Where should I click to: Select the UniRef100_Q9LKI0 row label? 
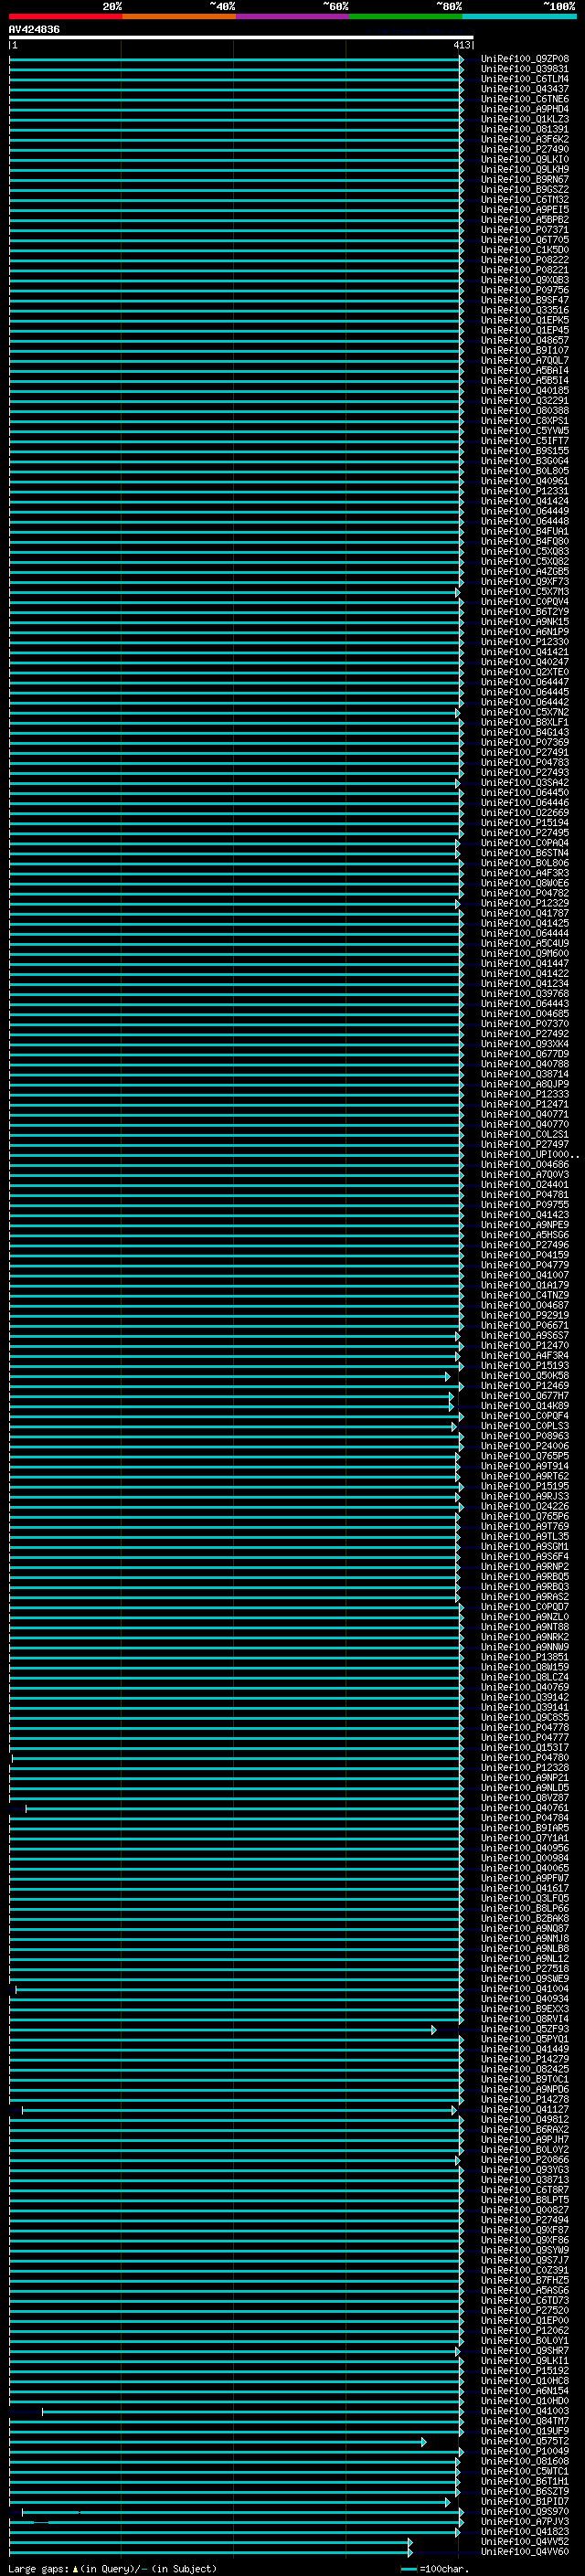tap(524, 159)
